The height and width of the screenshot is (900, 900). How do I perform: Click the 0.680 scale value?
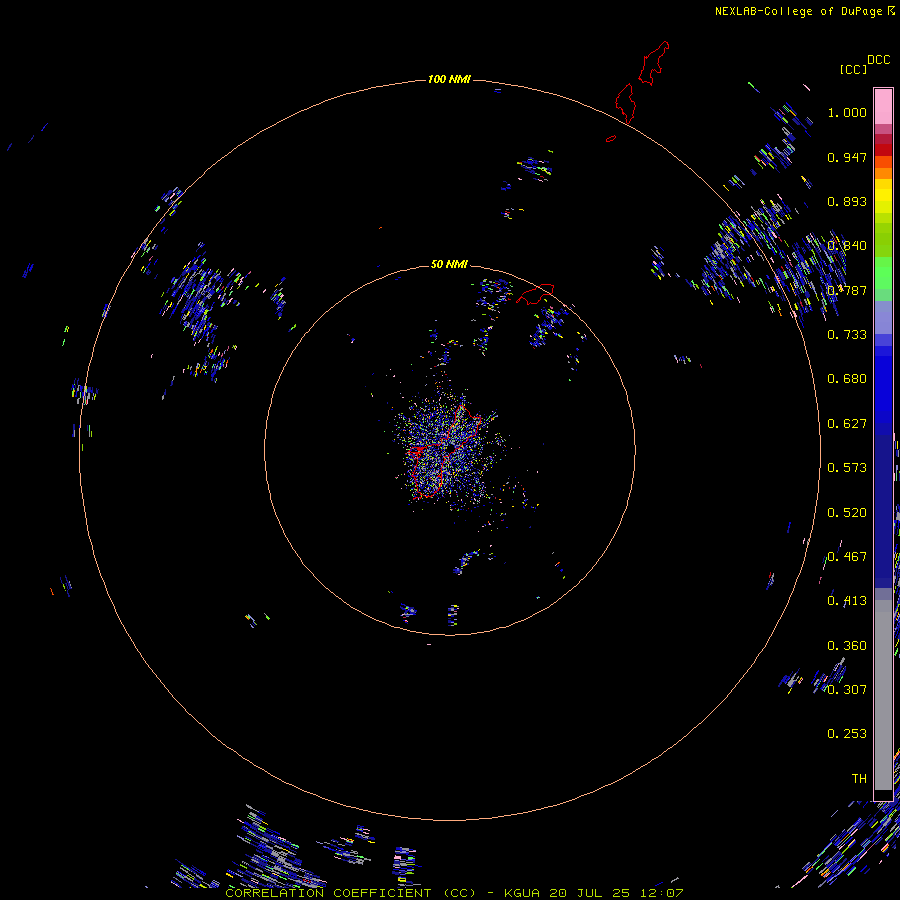847,379
